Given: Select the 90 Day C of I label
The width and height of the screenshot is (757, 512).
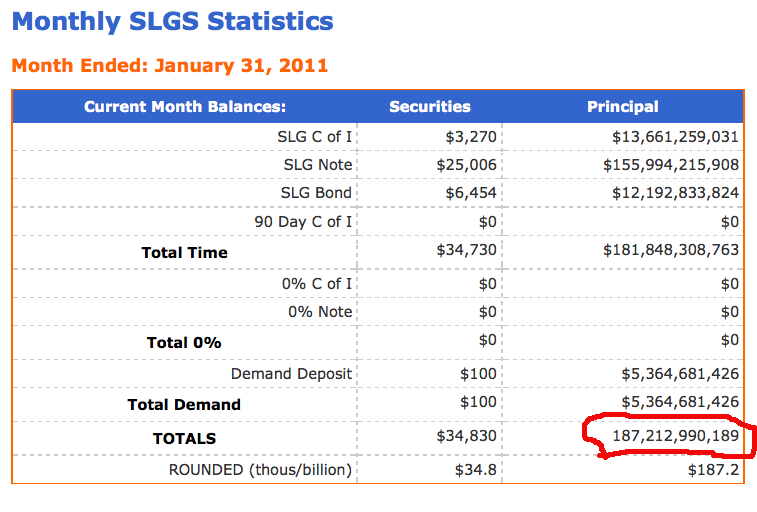Looking at the screenshot, I should click(x=303, y=221).
